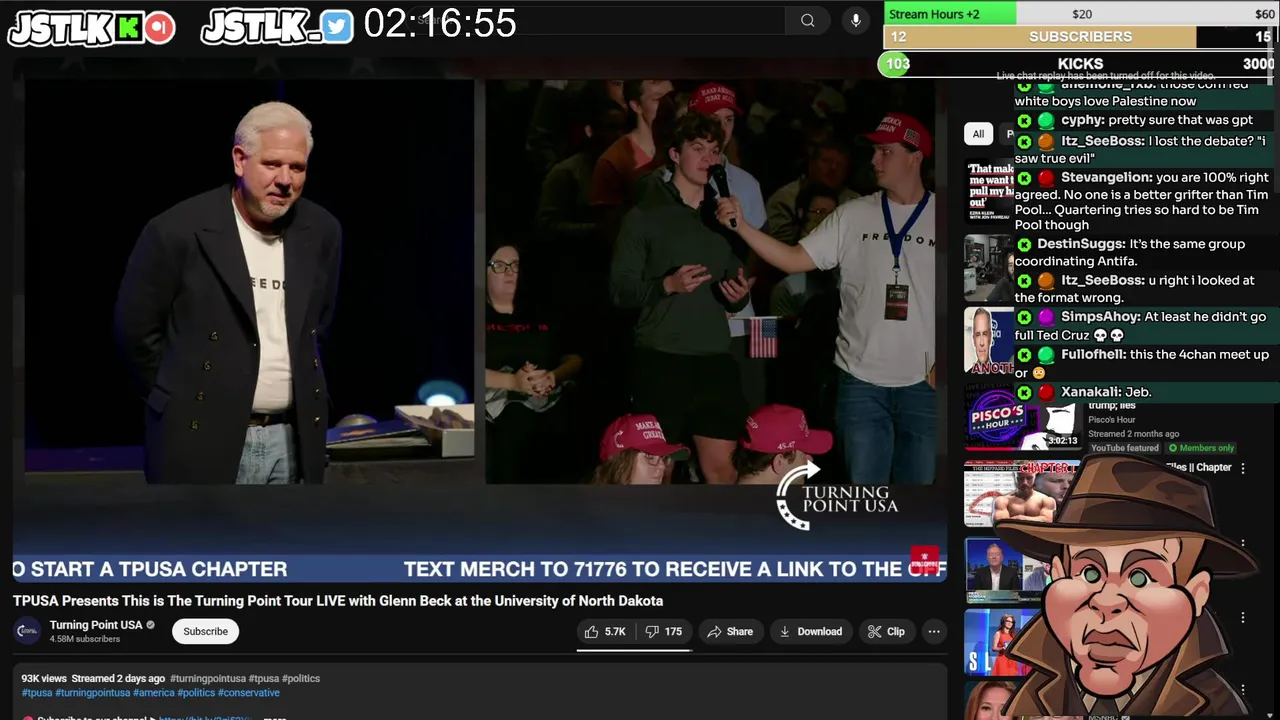Click the red gift icon at the ticker's right end
Viewport: 1280px width, 720px height.
925,560
